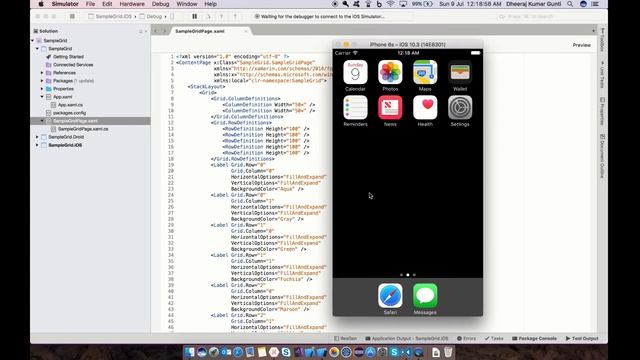640x360 pixels.
Task: Open Finder from the macOS dock
Action: click(x=190, y=352)
